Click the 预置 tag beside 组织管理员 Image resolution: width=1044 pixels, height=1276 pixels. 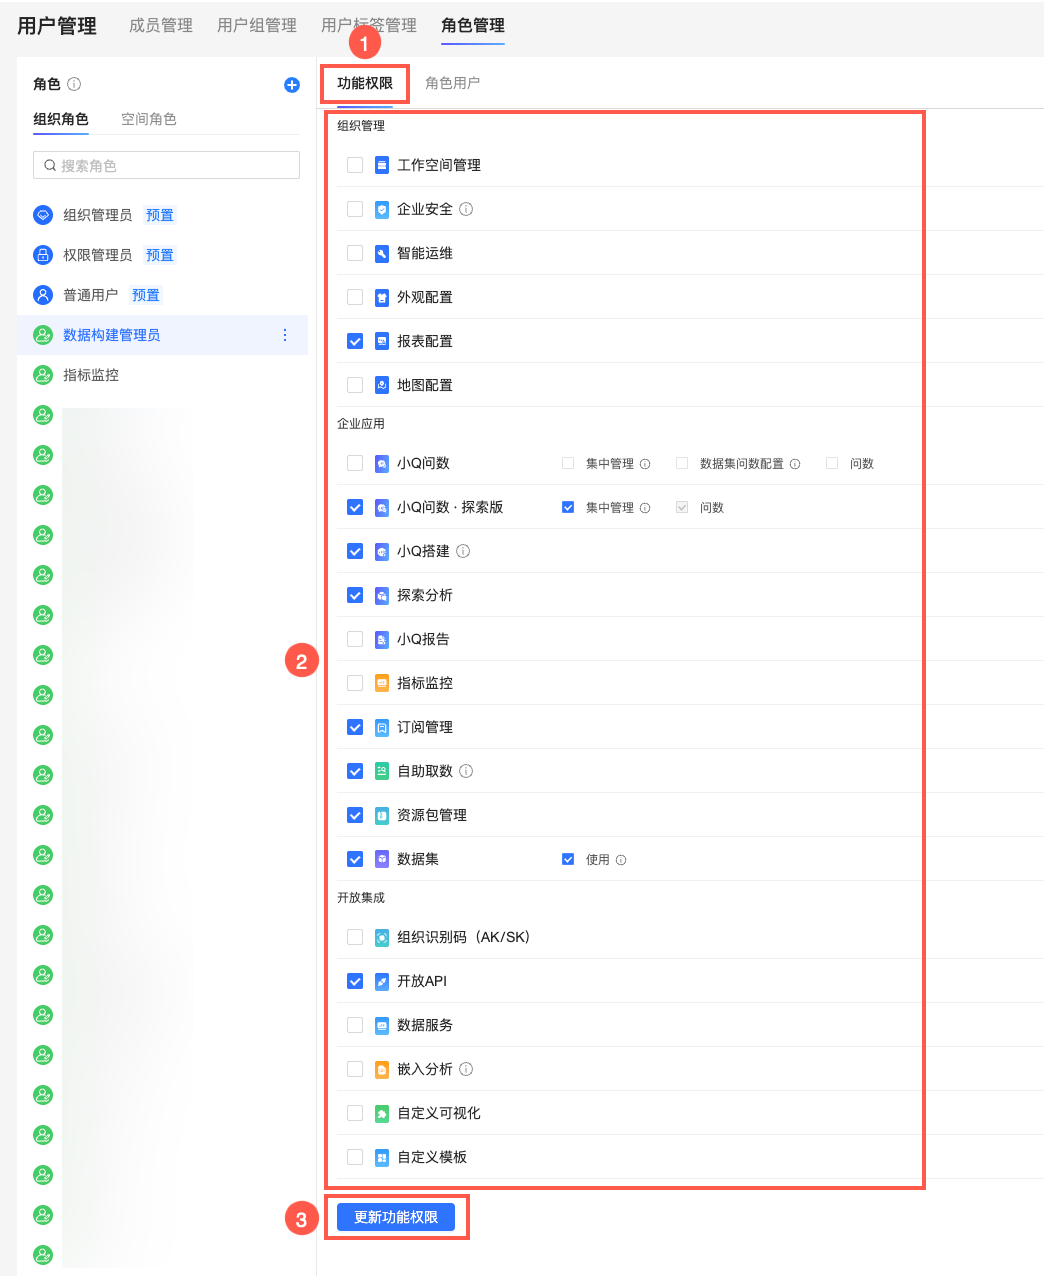[160, 215]
